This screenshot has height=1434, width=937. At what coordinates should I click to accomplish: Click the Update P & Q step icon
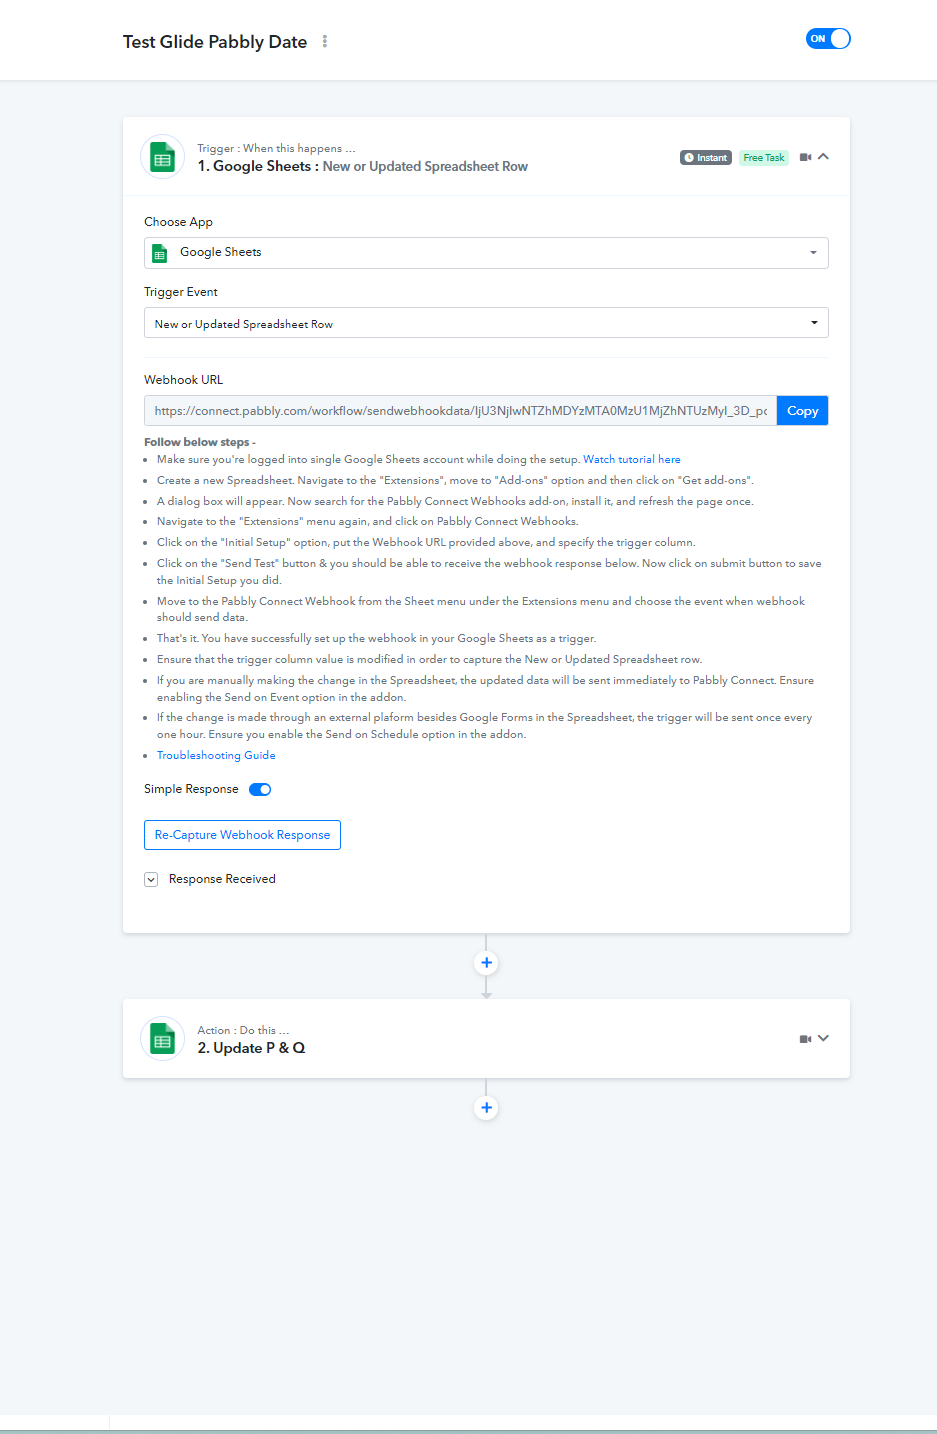162,1039
